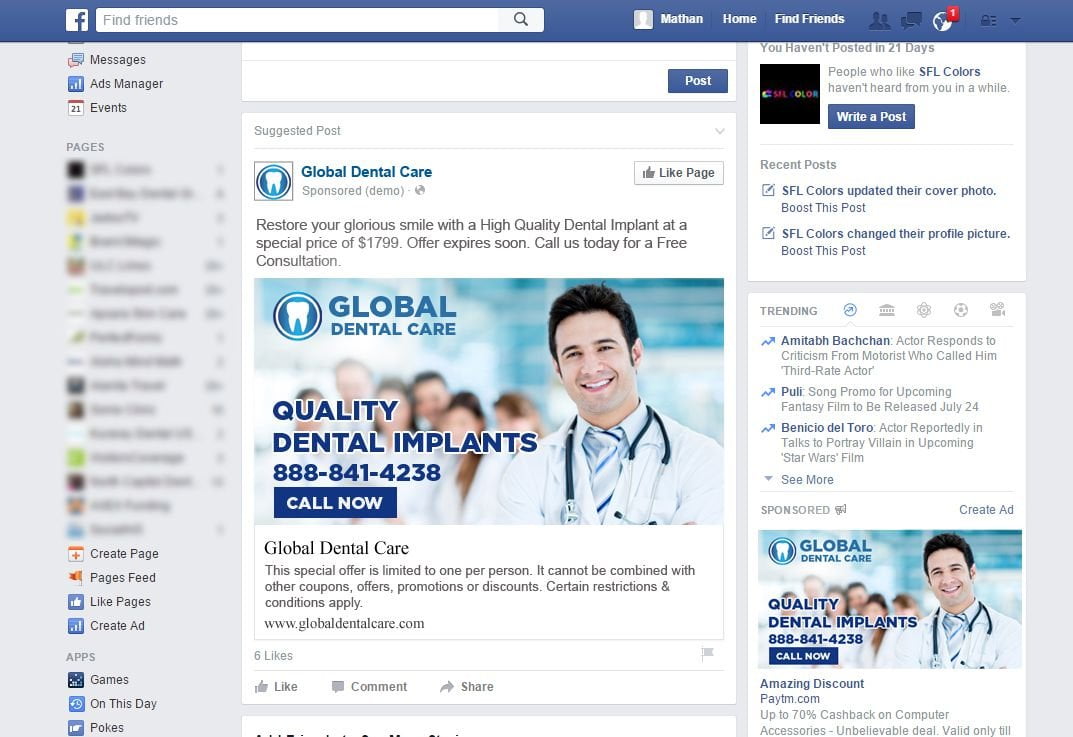The height and width of the screenshot is (737, 1073).
Task: Open Pages Feed link
Action: pos(122,578)
